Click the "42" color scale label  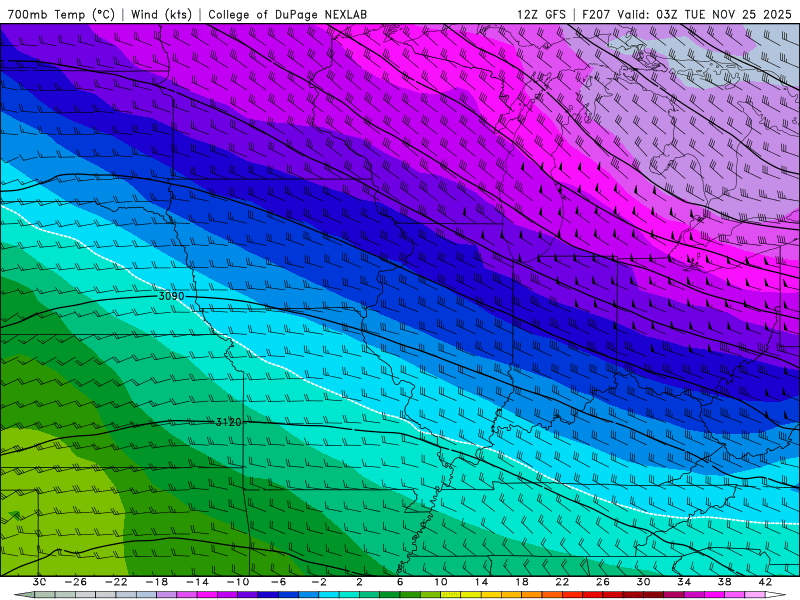click(765, 582)
